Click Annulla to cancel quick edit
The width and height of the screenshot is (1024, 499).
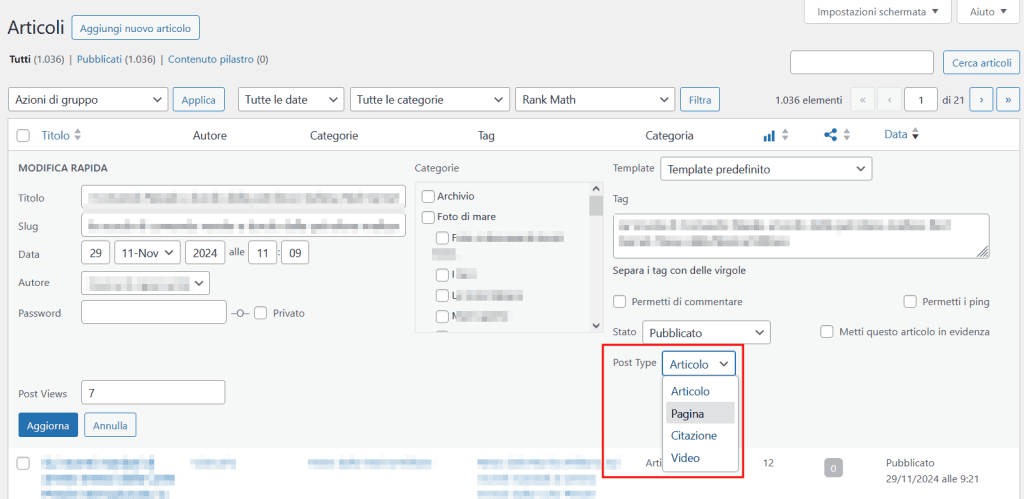click(110, 425)
